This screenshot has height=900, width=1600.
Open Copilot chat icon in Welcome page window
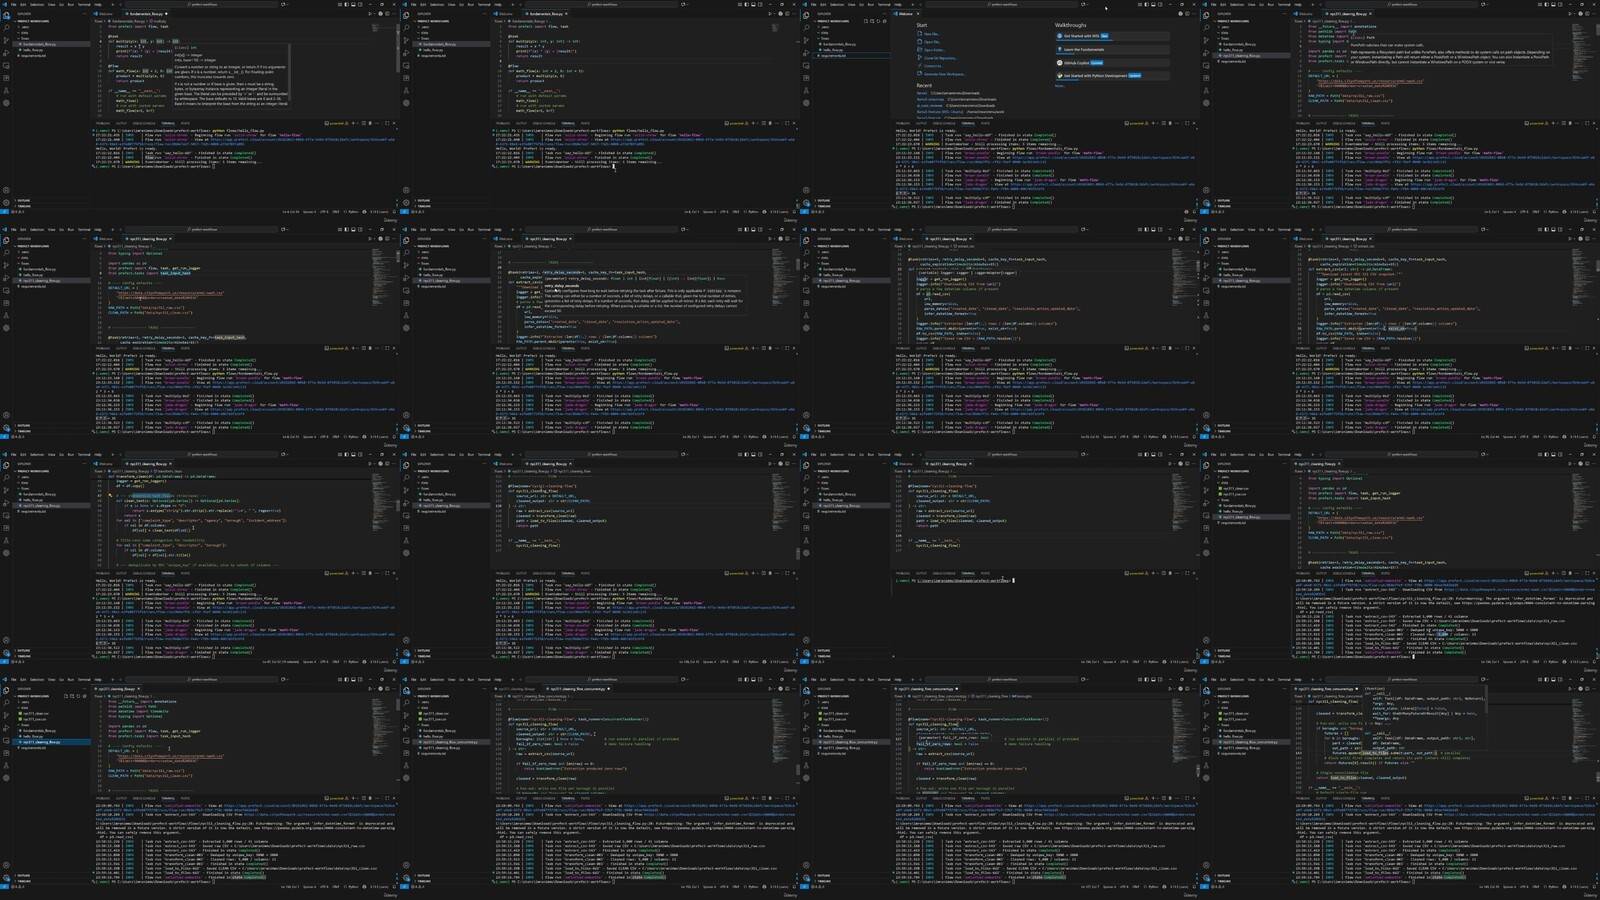point(1084,4)
